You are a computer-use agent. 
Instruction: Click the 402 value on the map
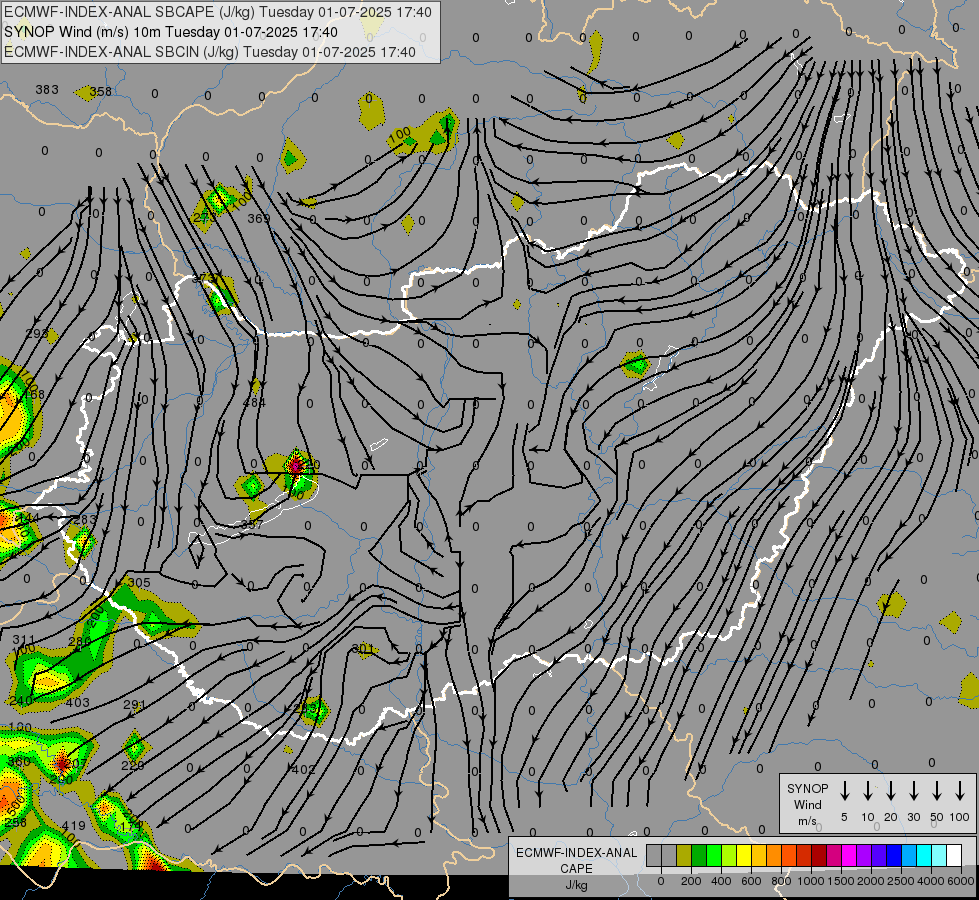tap(303, 769)
